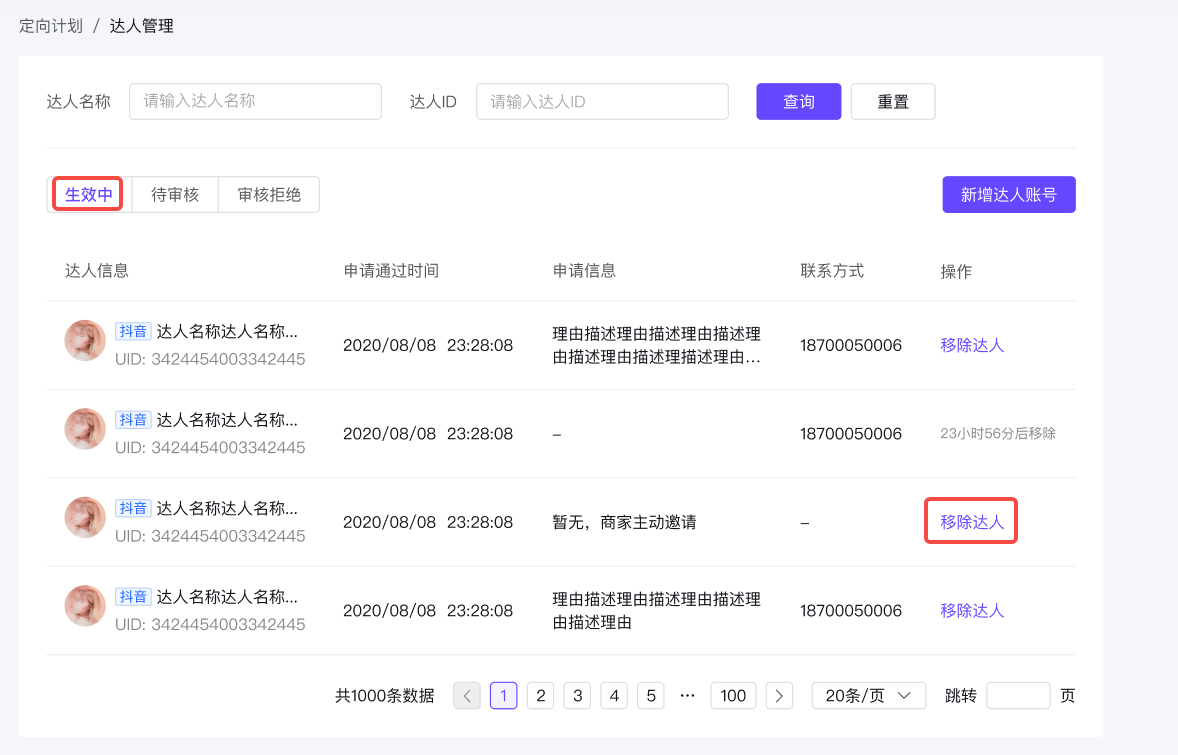Viewport: 1178px width, 755px height.
Task: Click the 查询 search button
Action: click(x=799, y=101)
